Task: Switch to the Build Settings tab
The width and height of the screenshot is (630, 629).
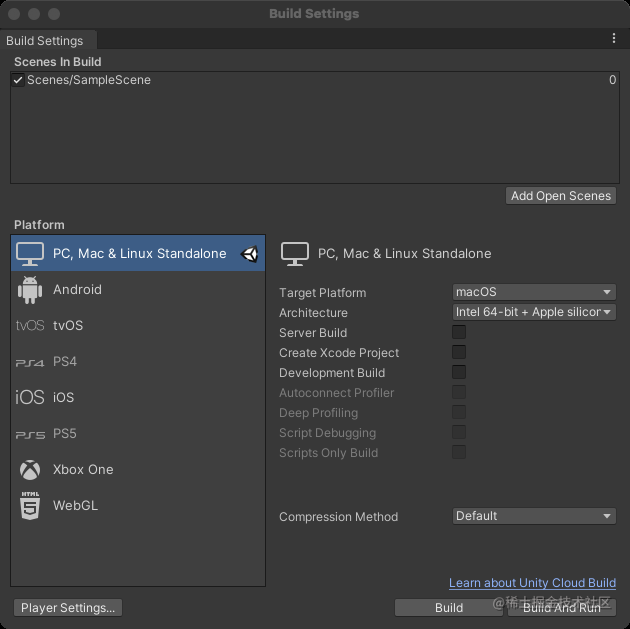Action: (45, 41)
